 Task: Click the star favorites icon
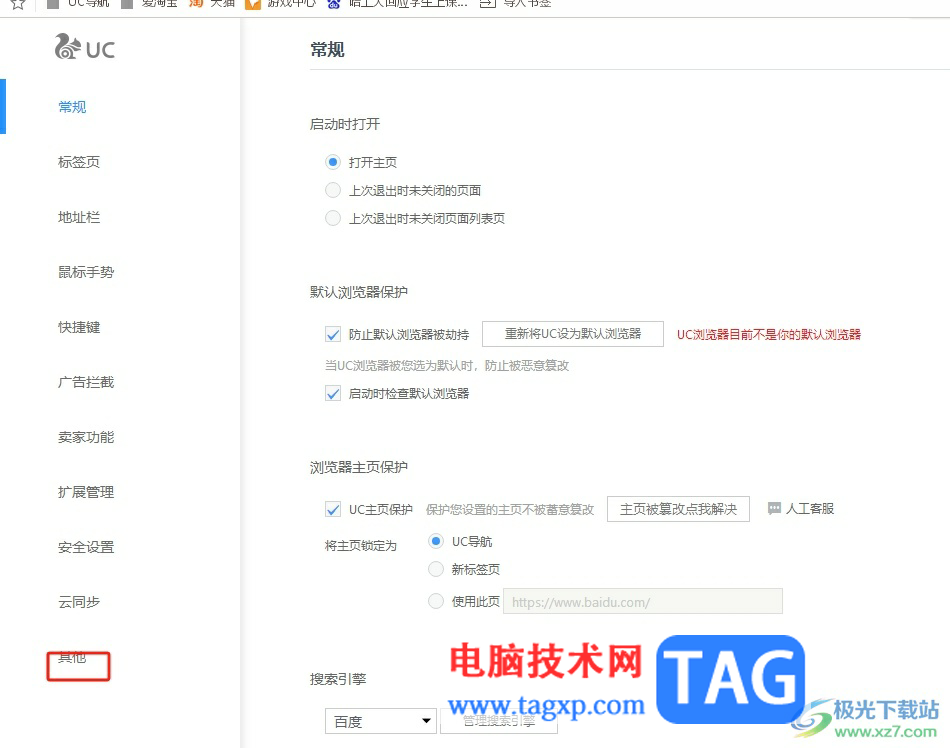16,5
